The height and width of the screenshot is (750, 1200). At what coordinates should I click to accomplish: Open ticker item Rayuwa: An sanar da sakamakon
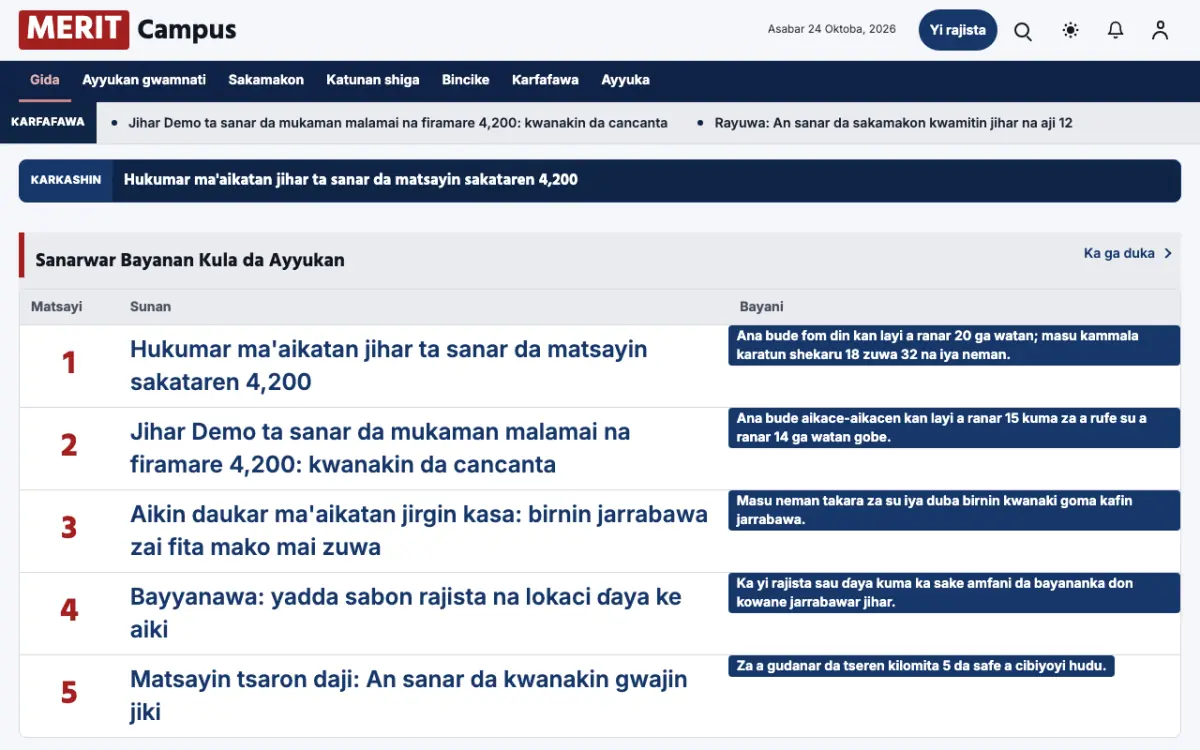point(893,123)
